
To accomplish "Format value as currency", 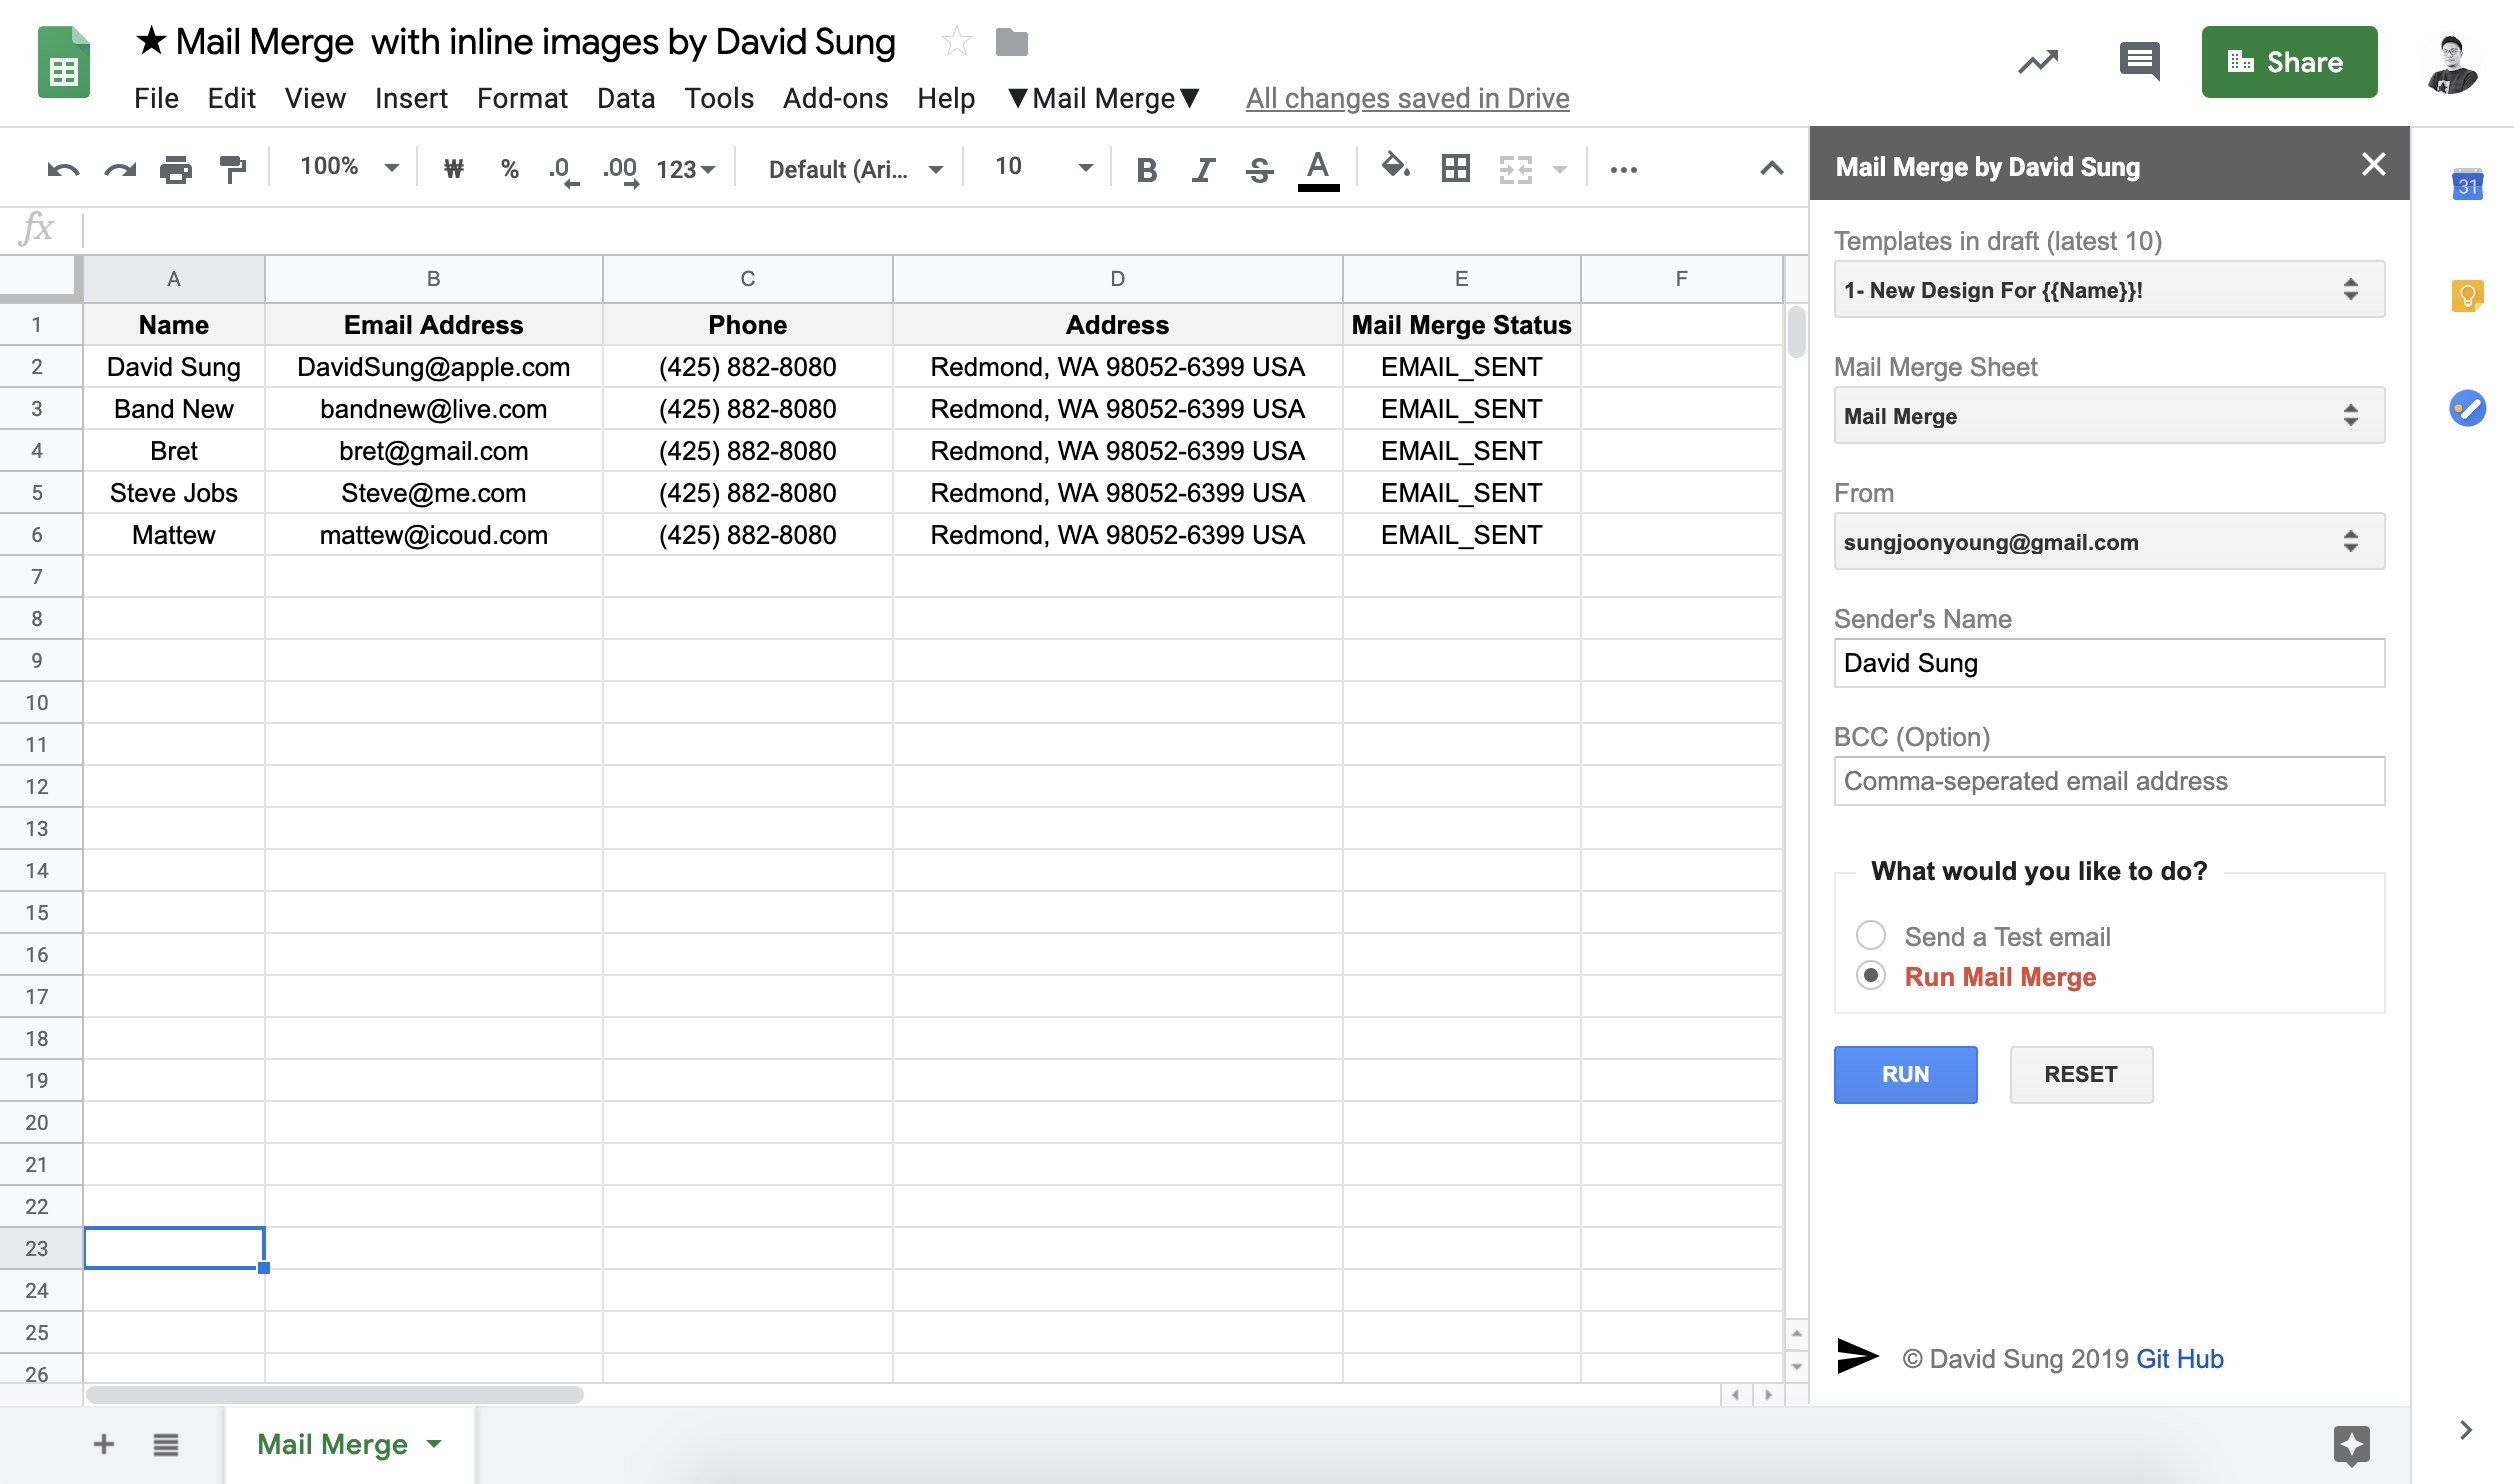I will 453,167.
